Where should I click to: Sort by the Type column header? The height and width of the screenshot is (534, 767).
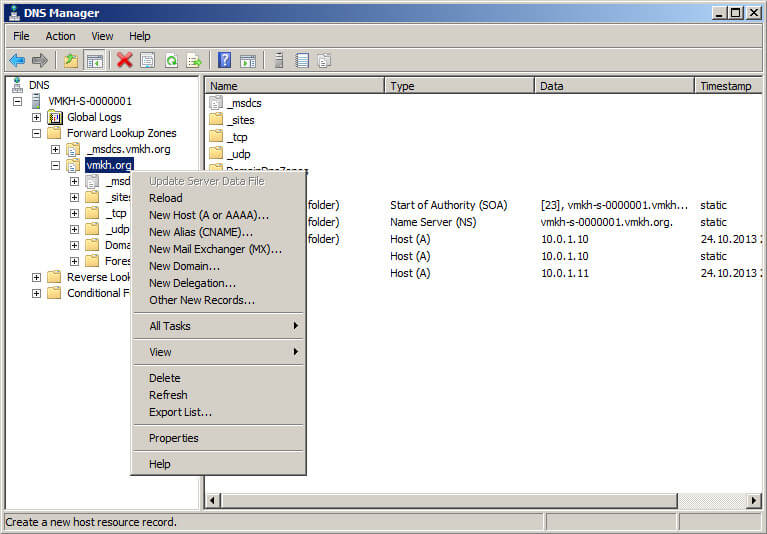pos(460,86)
